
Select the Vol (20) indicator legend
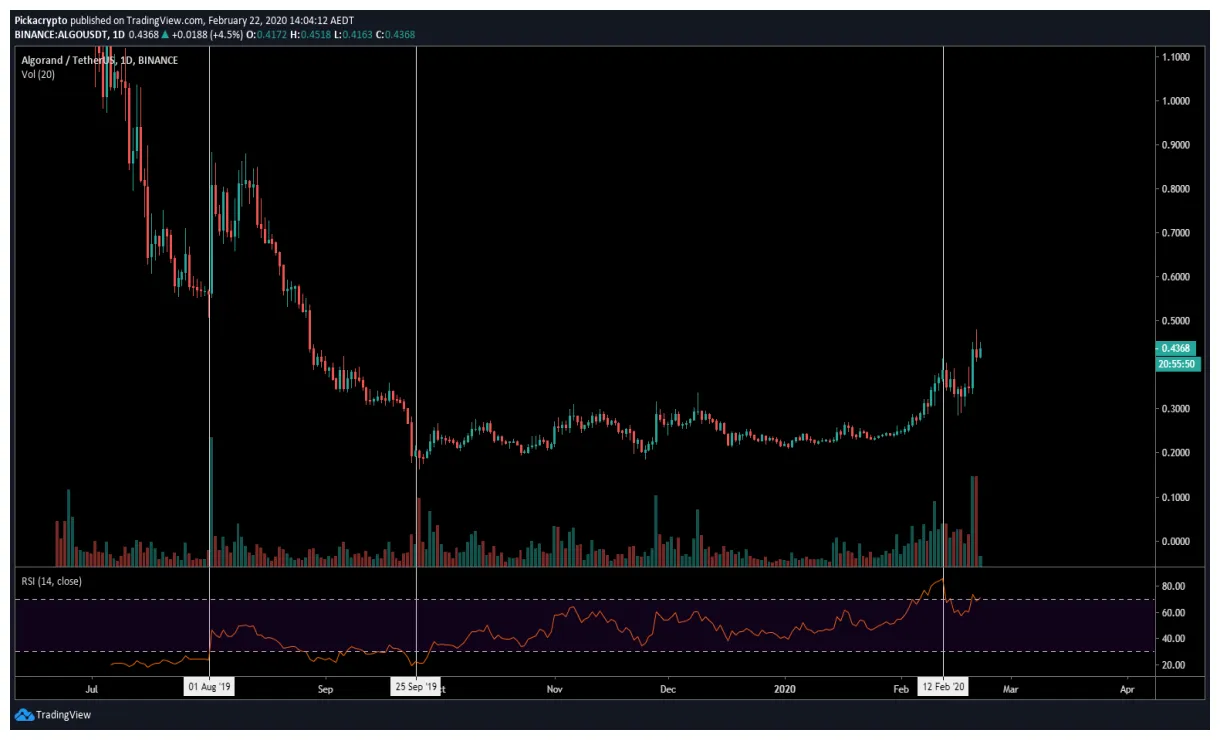point(37,73)
